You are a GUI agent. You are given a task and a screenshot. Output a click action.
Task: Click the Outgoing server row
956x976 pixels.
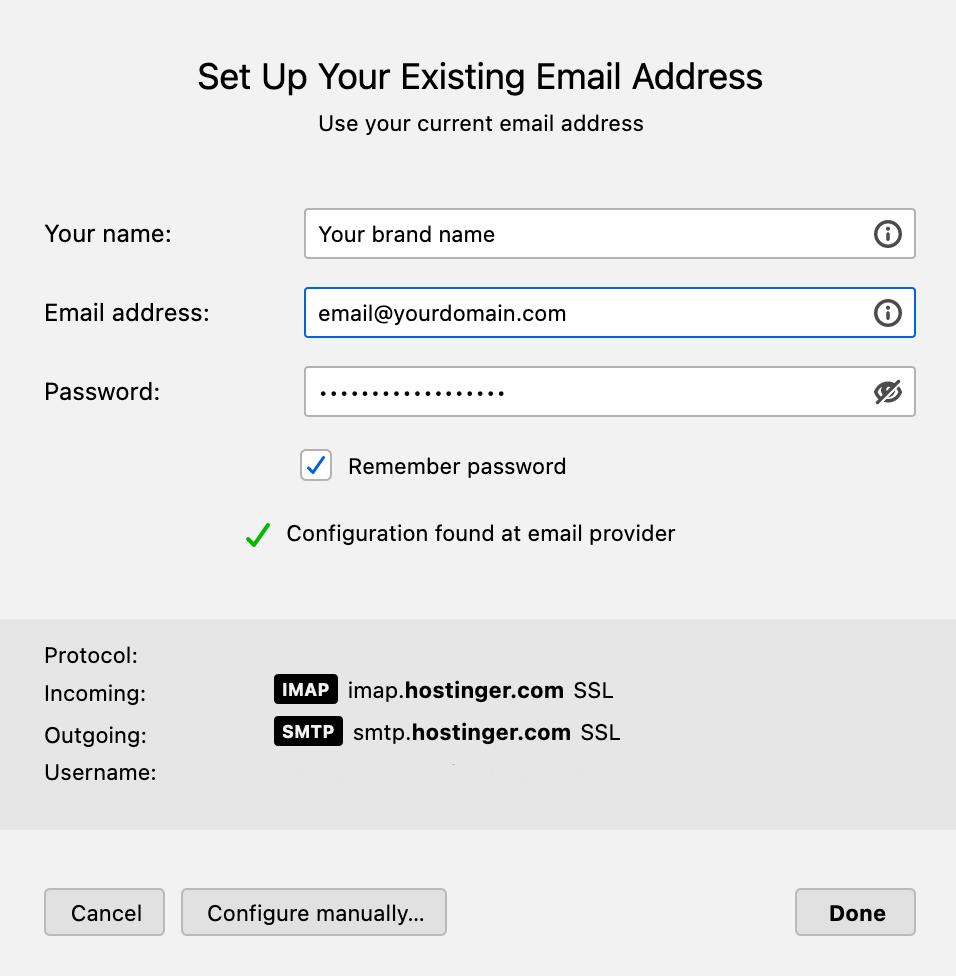[x=94, y=735]
